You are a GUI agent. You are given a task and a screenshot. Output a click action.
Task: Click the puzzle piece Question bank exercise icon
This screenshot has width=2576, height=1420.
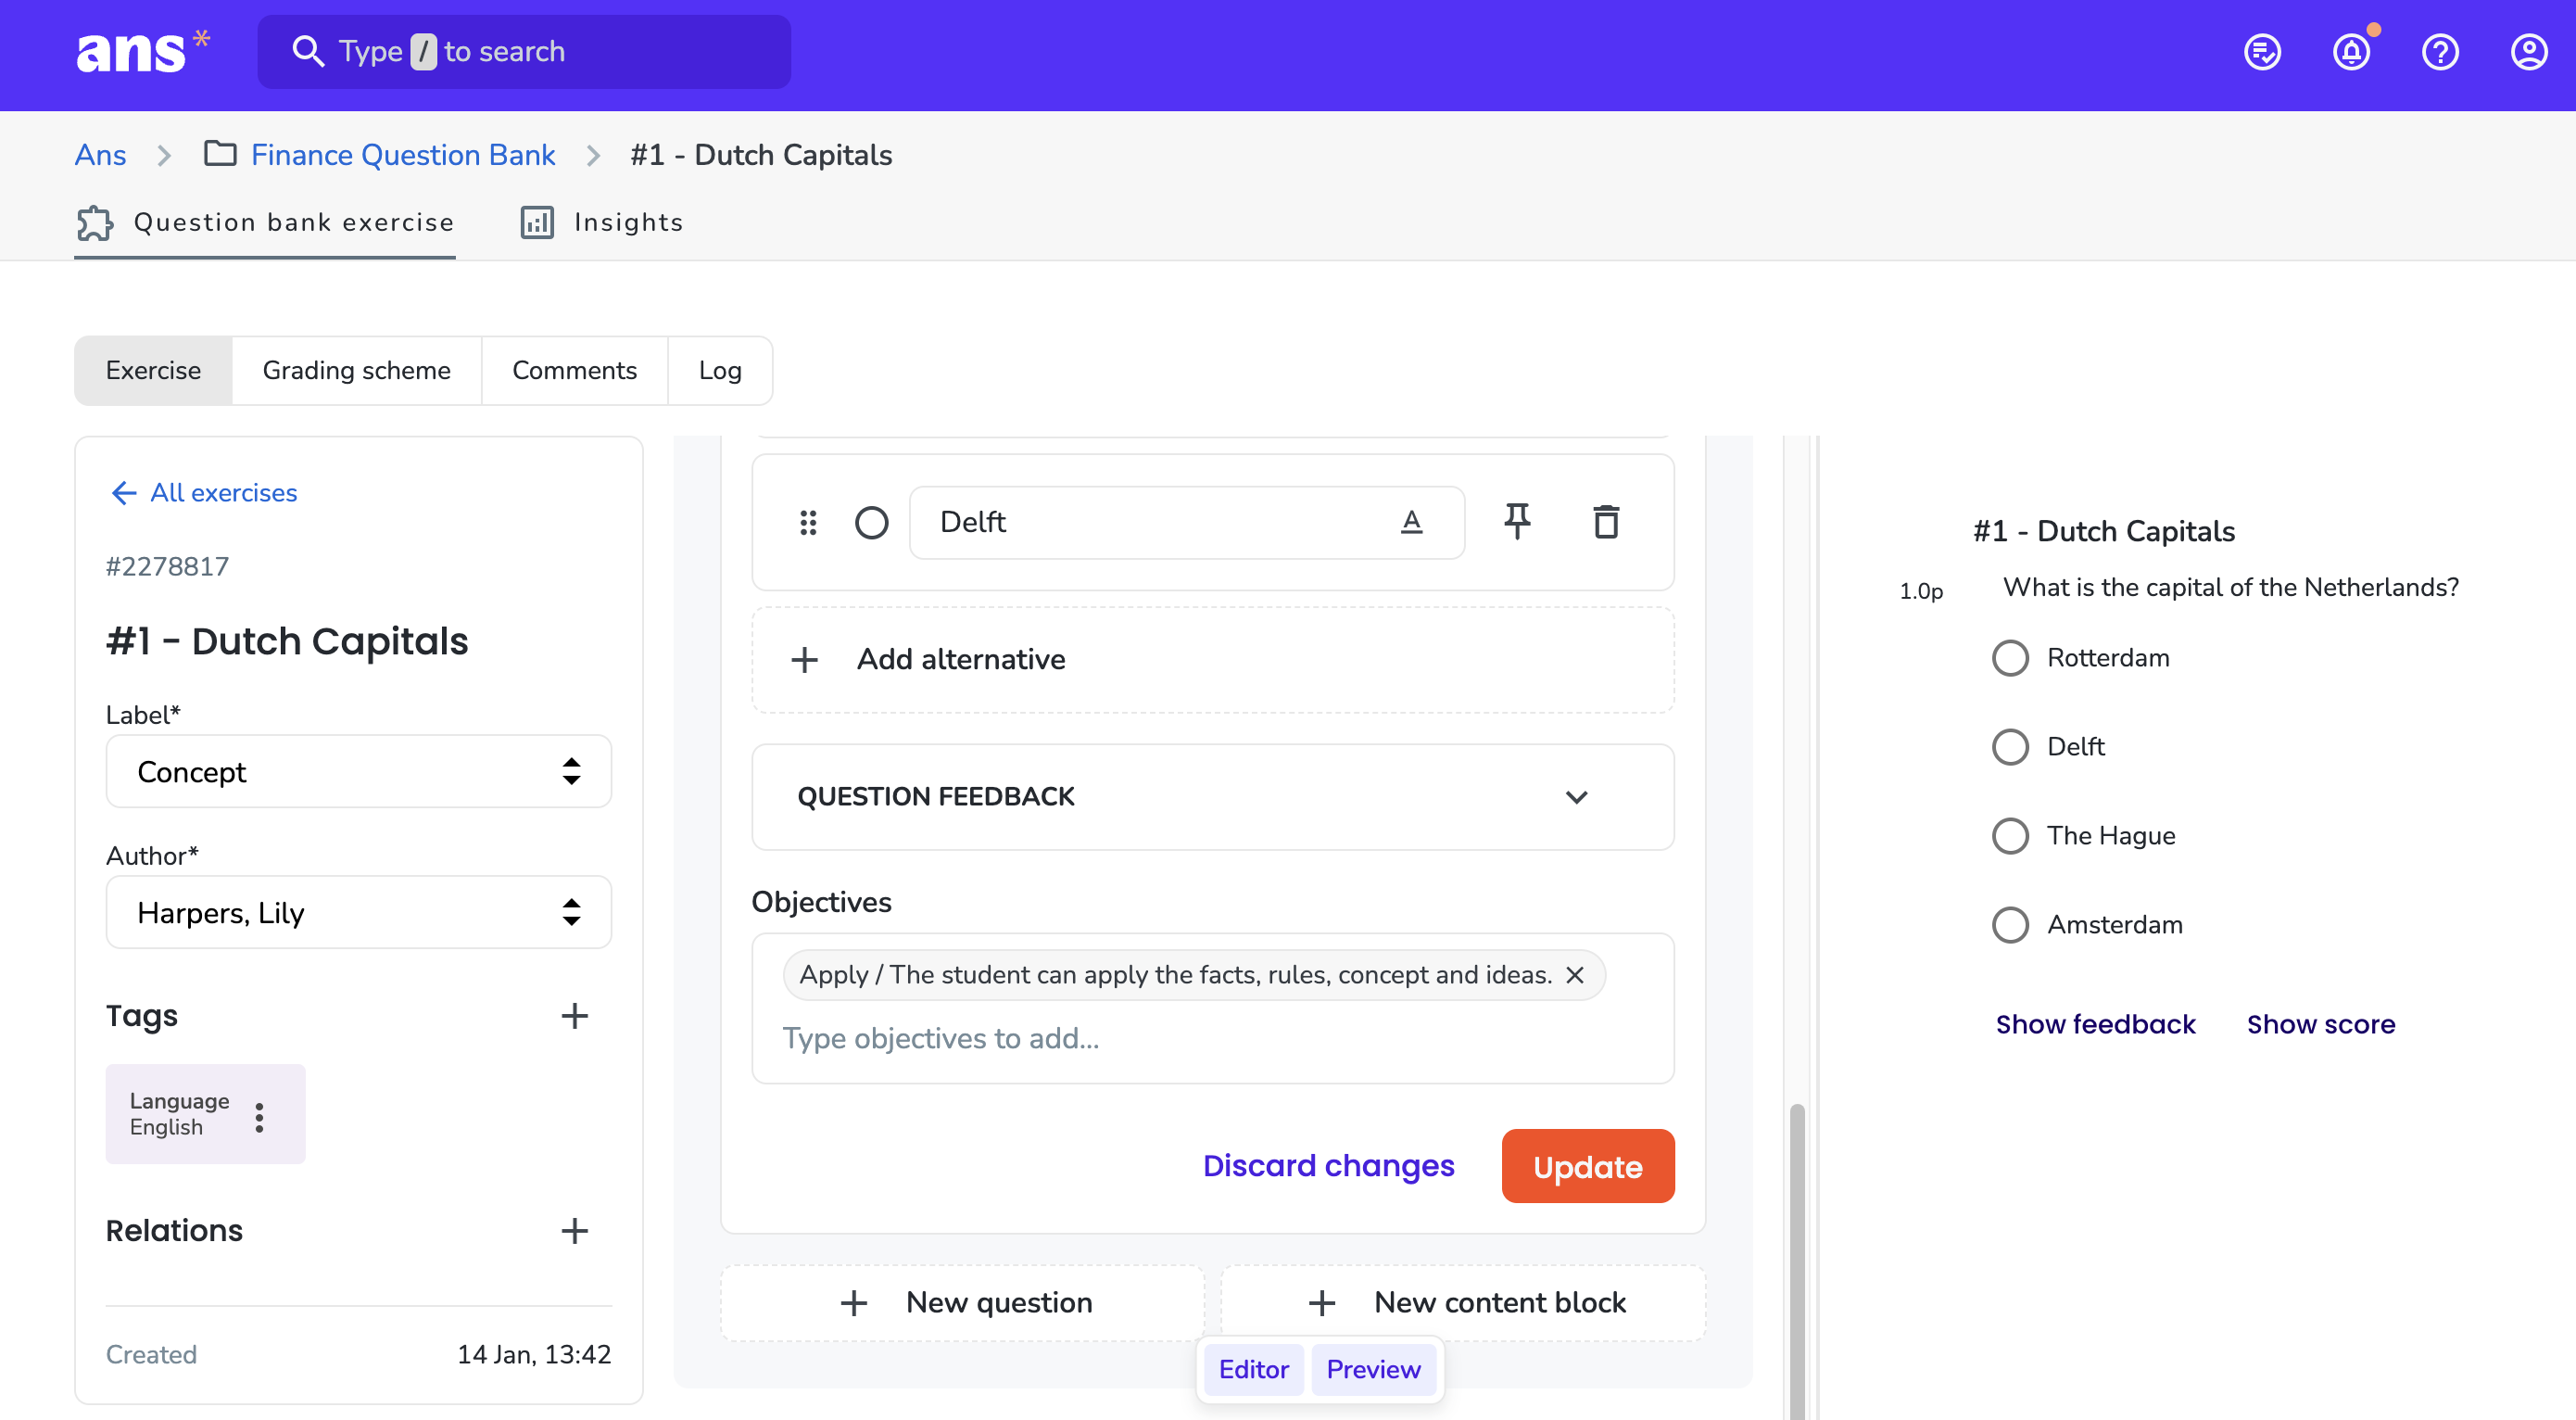click(x=95, y=222)
